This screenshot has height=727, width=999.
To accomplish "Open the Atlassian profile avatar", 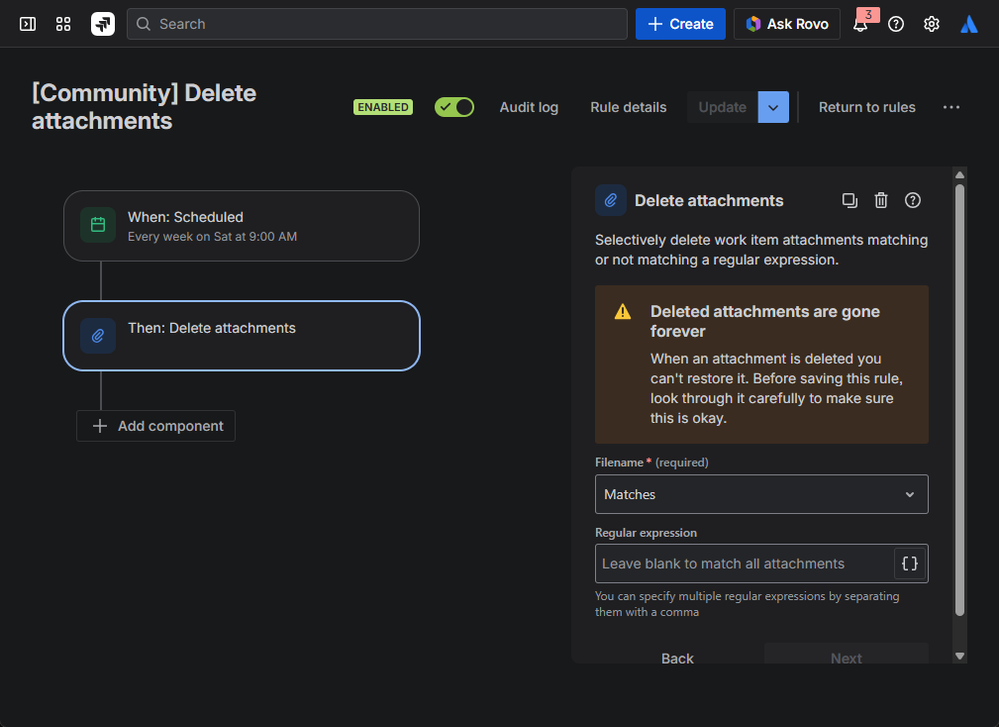I will tap(968, 24).
